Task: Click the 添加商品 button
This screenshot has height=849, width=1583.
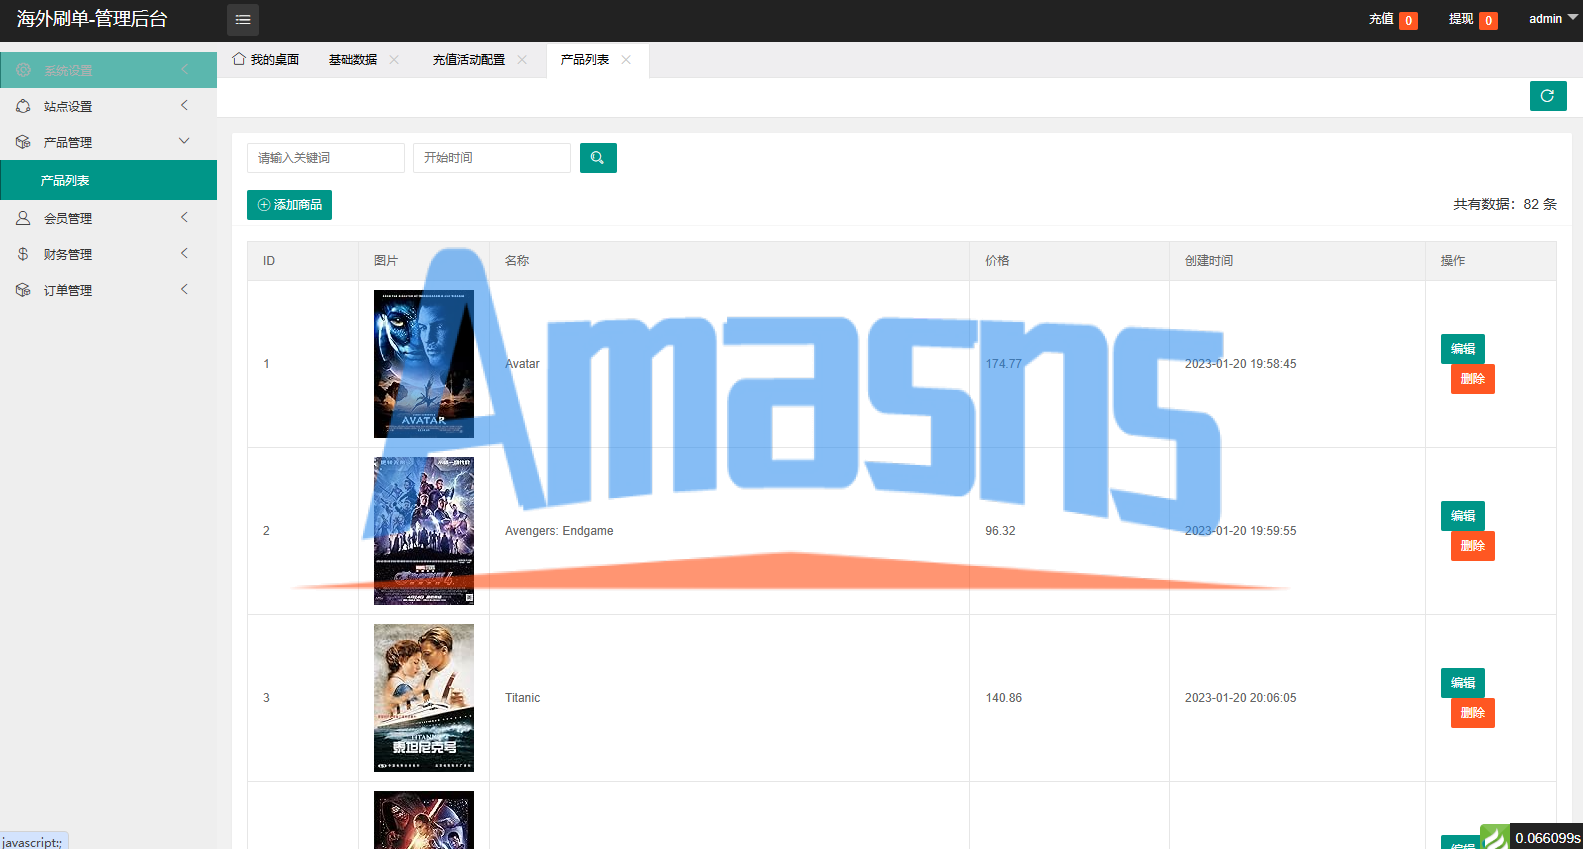Action: (289, 205)
